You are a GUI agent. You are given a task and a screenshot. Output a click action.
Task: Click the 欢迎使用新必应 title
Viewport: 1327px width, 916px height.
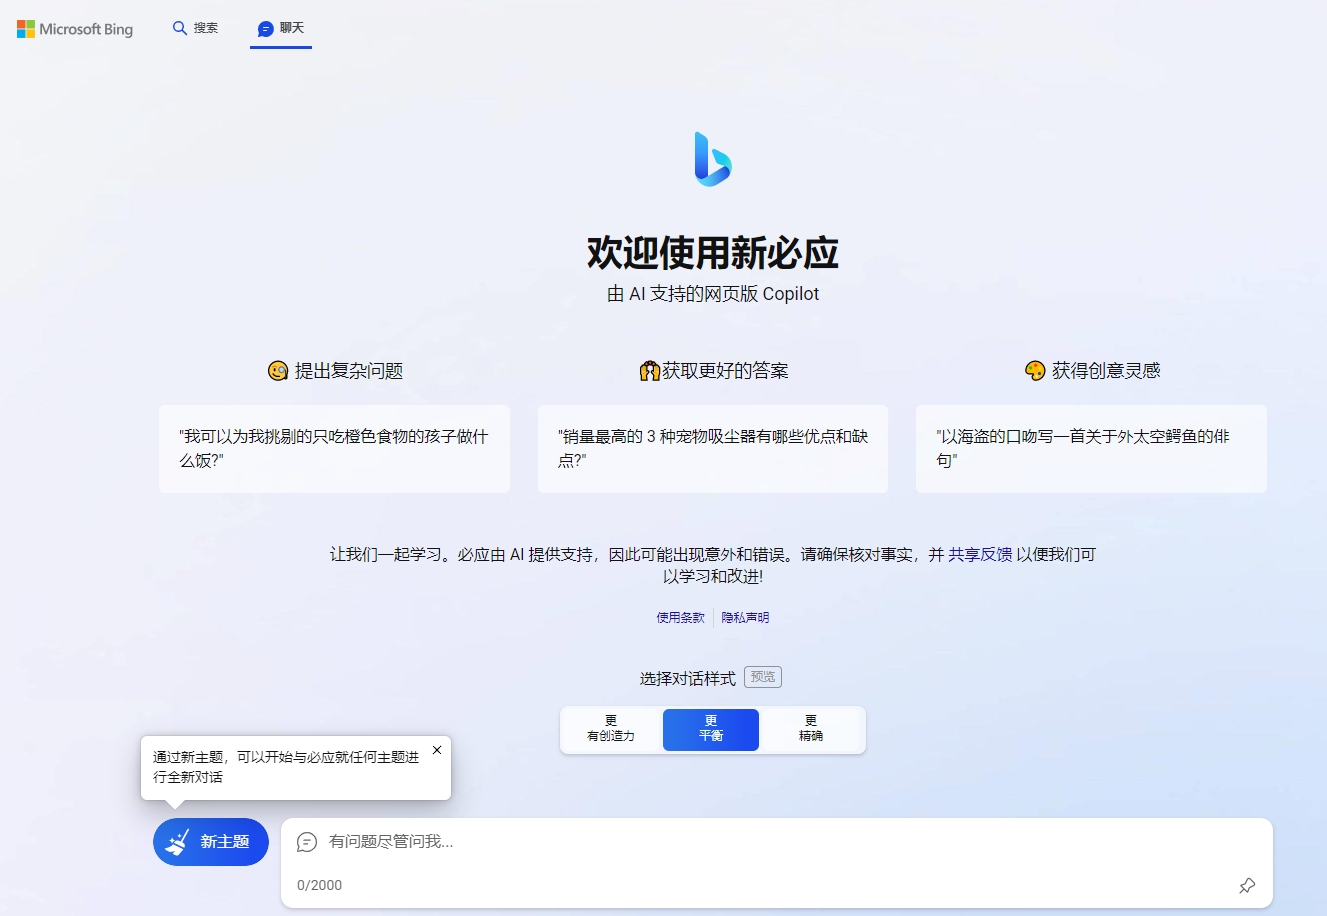[713, 253]
